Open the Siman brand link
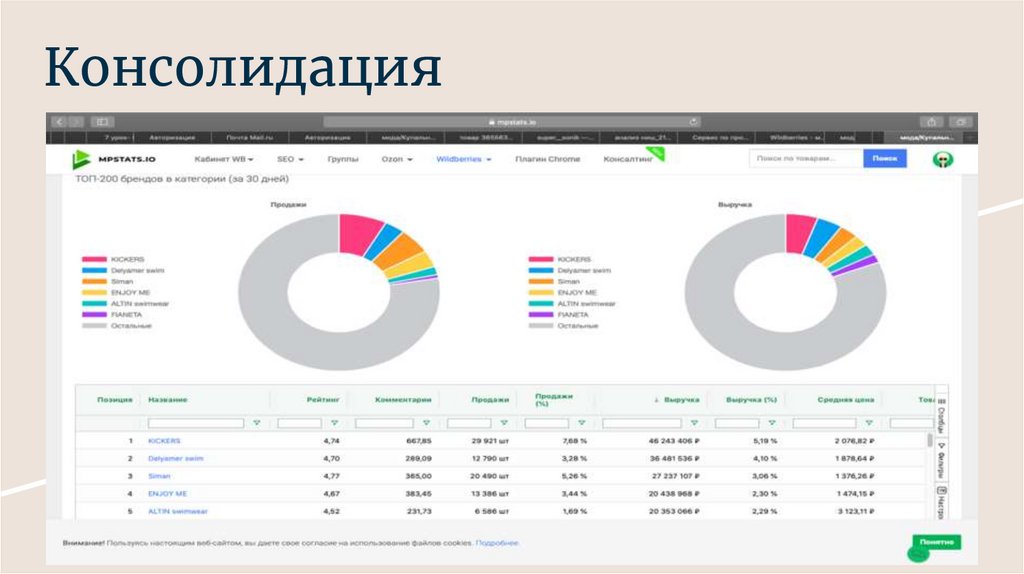 click(159, 476)
